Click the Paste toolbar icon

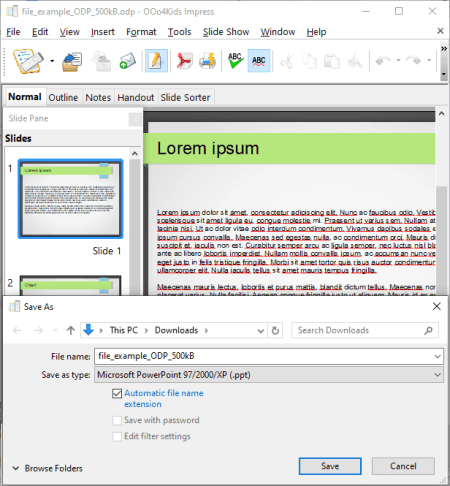(332, 61)
